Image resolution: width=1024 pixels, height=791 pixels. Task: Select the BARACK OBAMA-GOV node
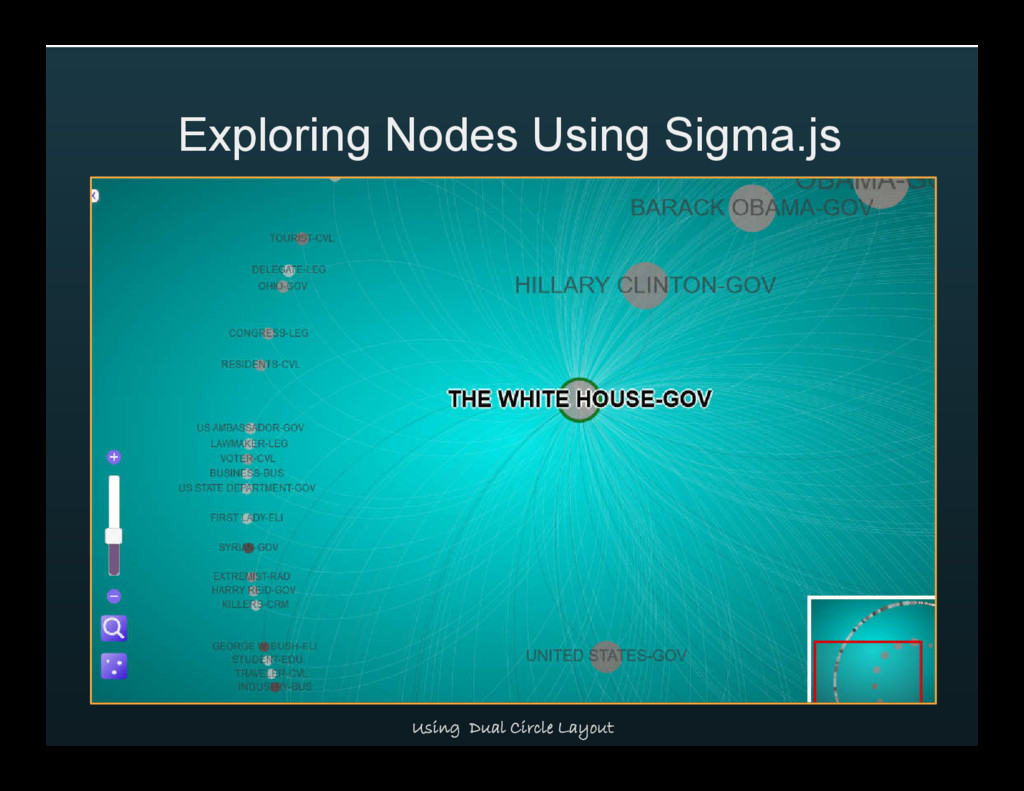coord(752,208)
